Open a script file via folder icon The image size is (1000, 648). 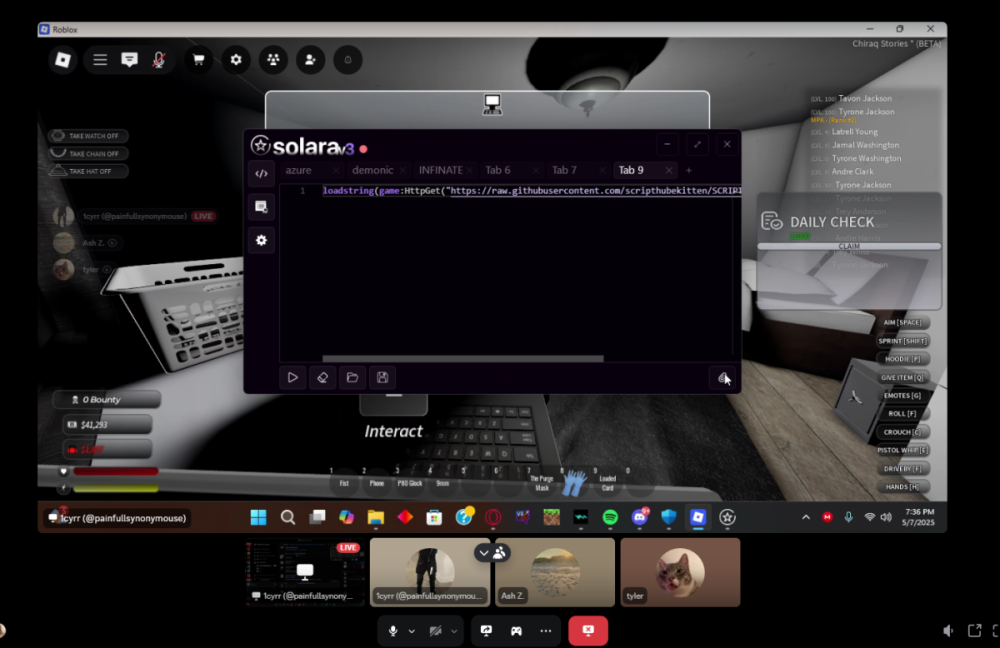tap(352, 378)
